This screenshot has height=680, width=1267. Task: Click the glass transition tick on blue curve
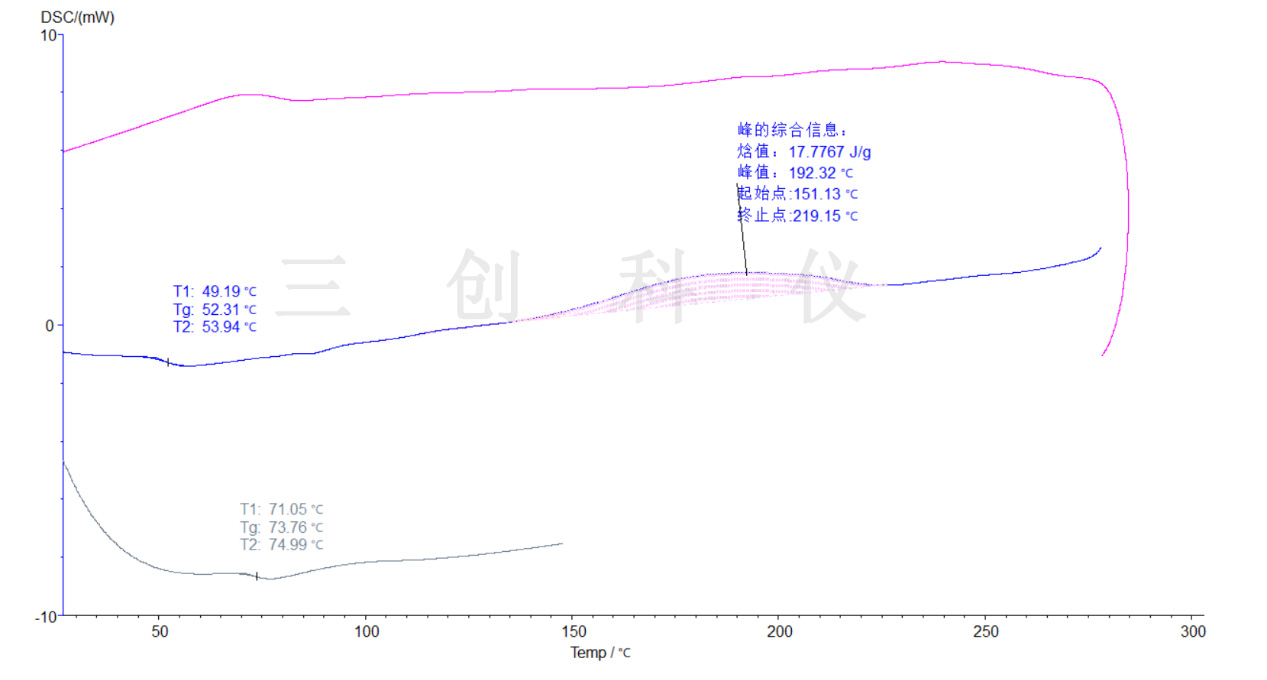[x=168, y=362]
